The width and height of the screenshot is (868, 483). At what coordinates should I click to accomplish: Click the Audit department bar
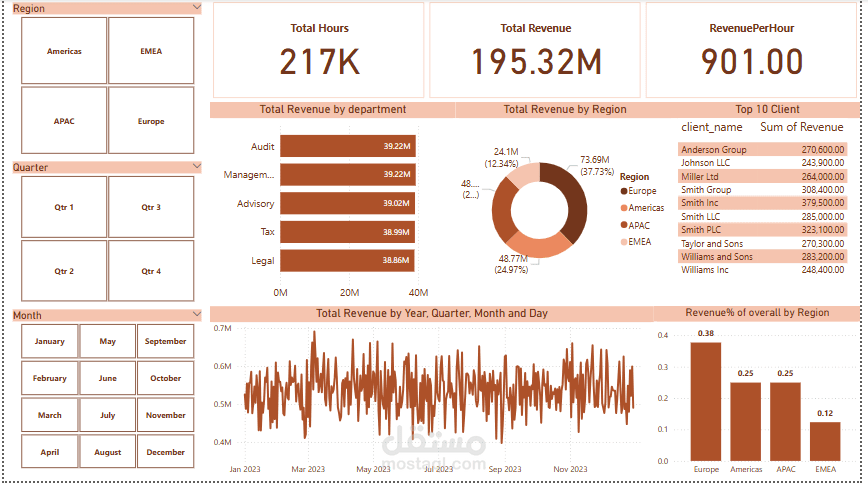click(348, 146)
